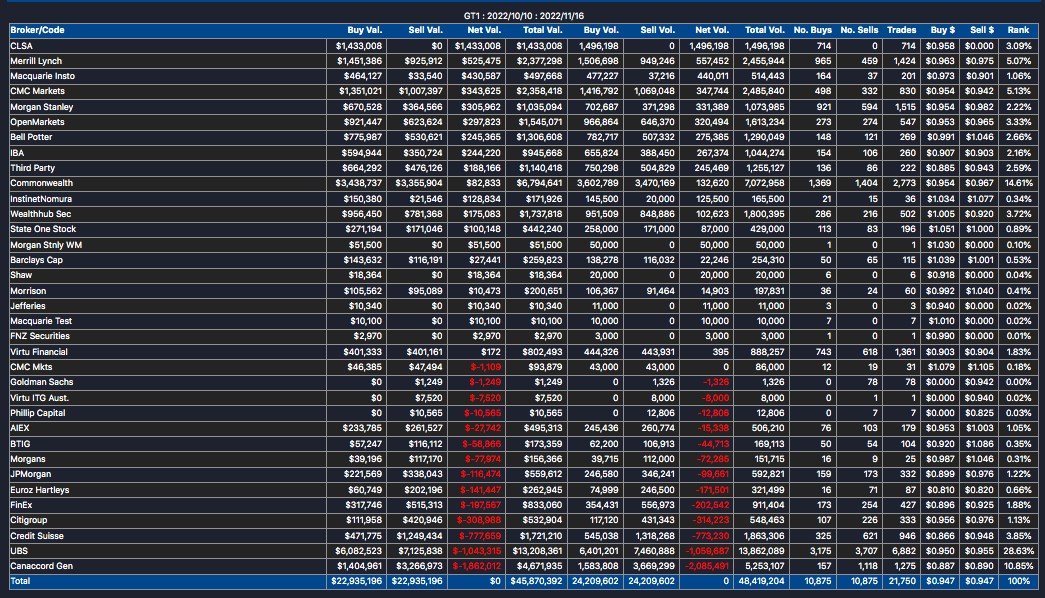Sort by the Buy Val. column header
This screenshot has height=598, width=1045.
(365, 30)
